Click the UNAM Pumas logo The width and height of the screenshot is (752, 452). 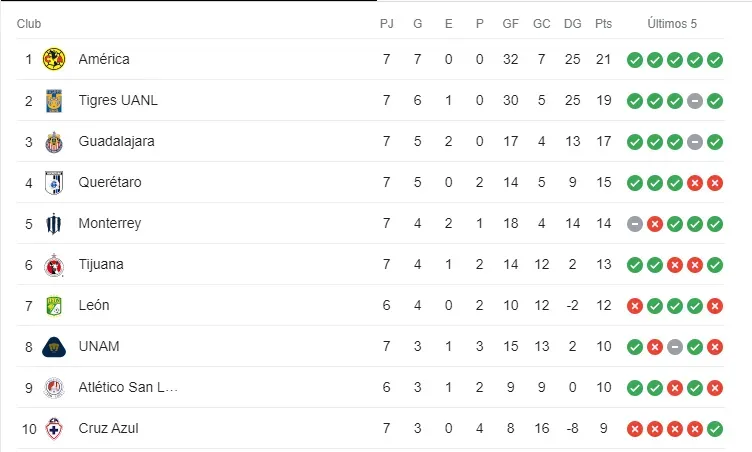54,347
